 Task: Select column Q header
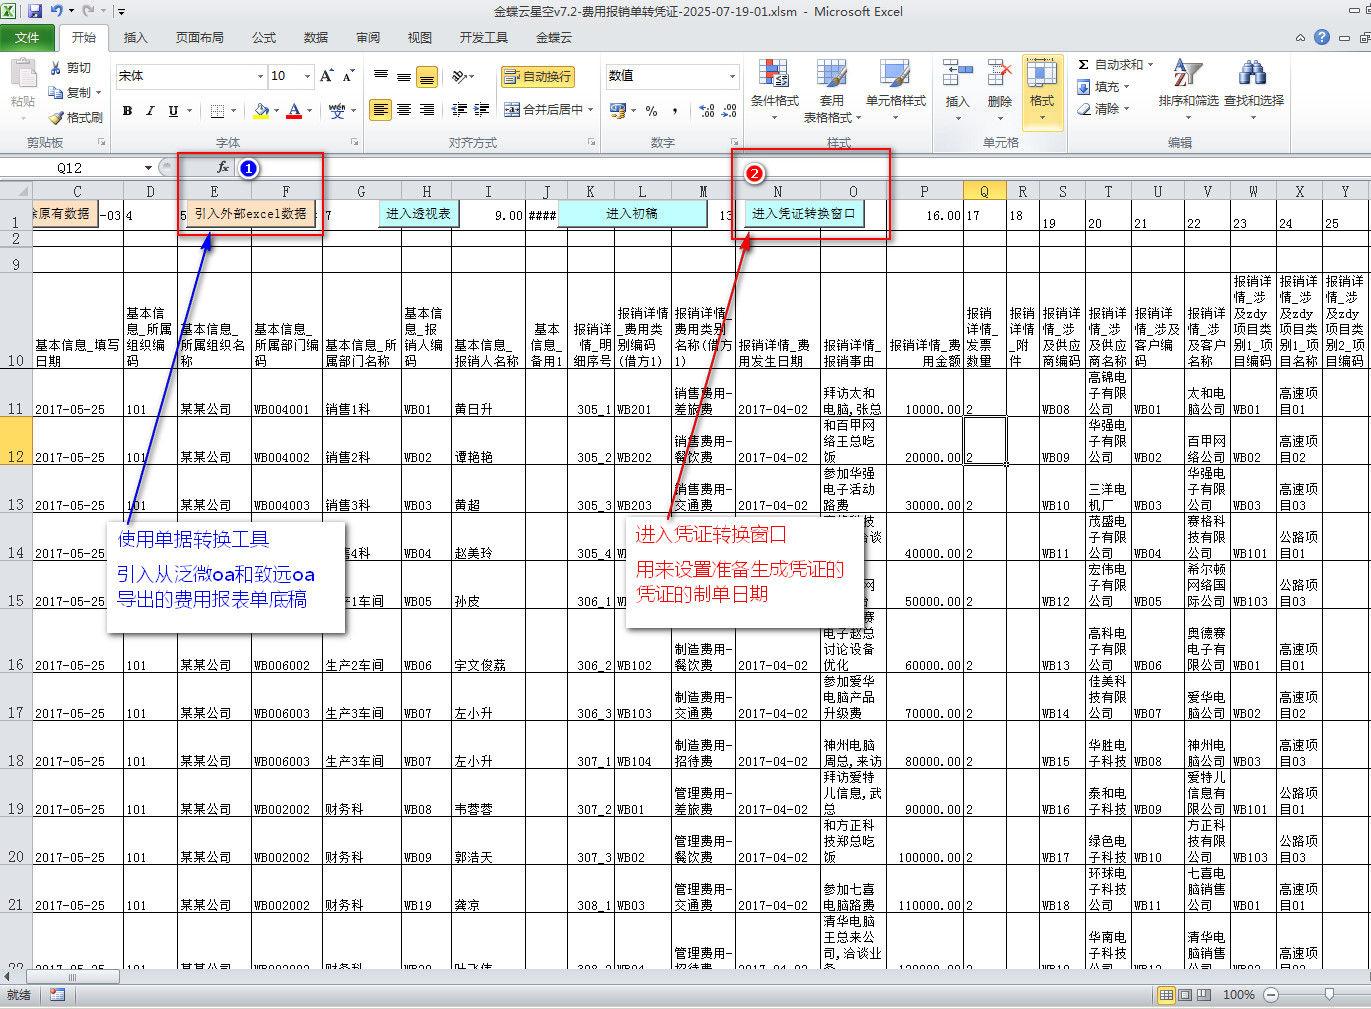(984, 191)
